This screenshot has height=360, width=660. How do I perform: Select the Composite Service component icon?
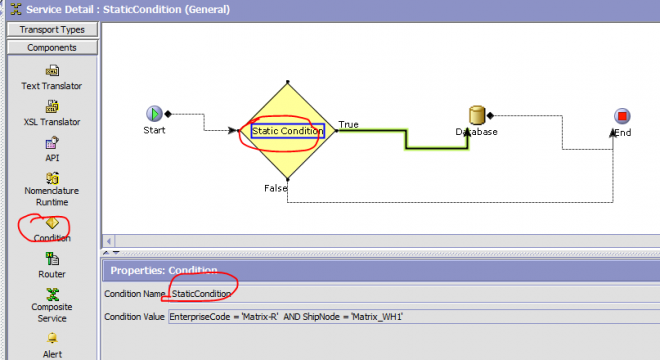[52, 294]
